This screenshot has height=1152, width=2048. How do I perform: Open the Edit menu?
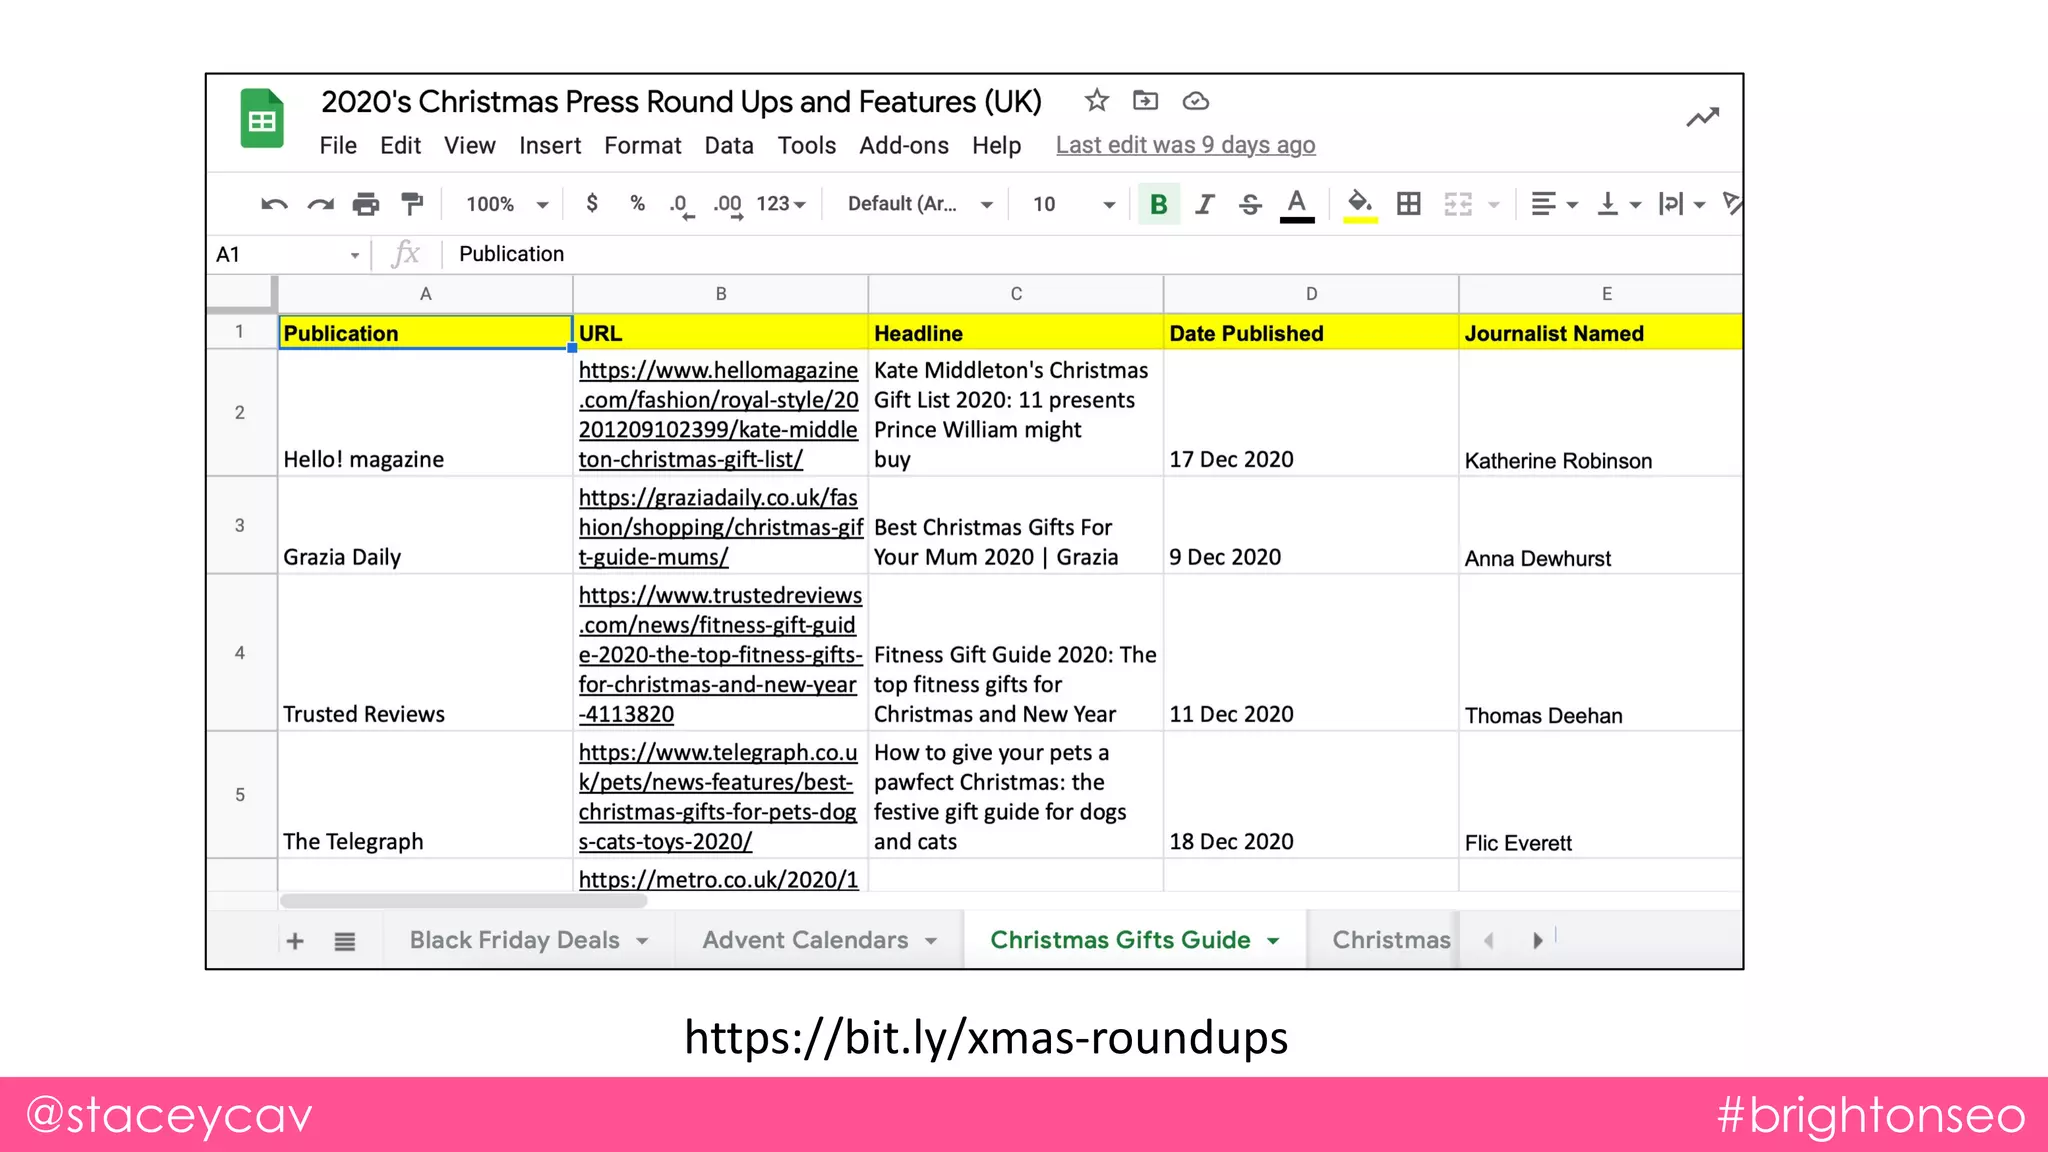point(400,145)
